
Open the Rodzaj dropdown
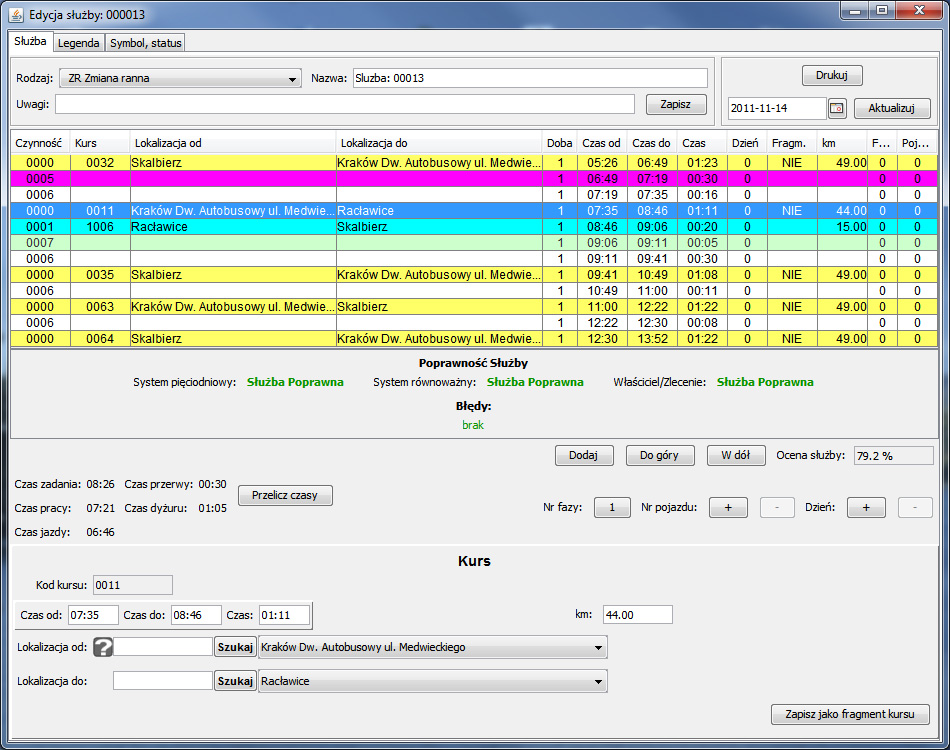(x=181, y=78)
